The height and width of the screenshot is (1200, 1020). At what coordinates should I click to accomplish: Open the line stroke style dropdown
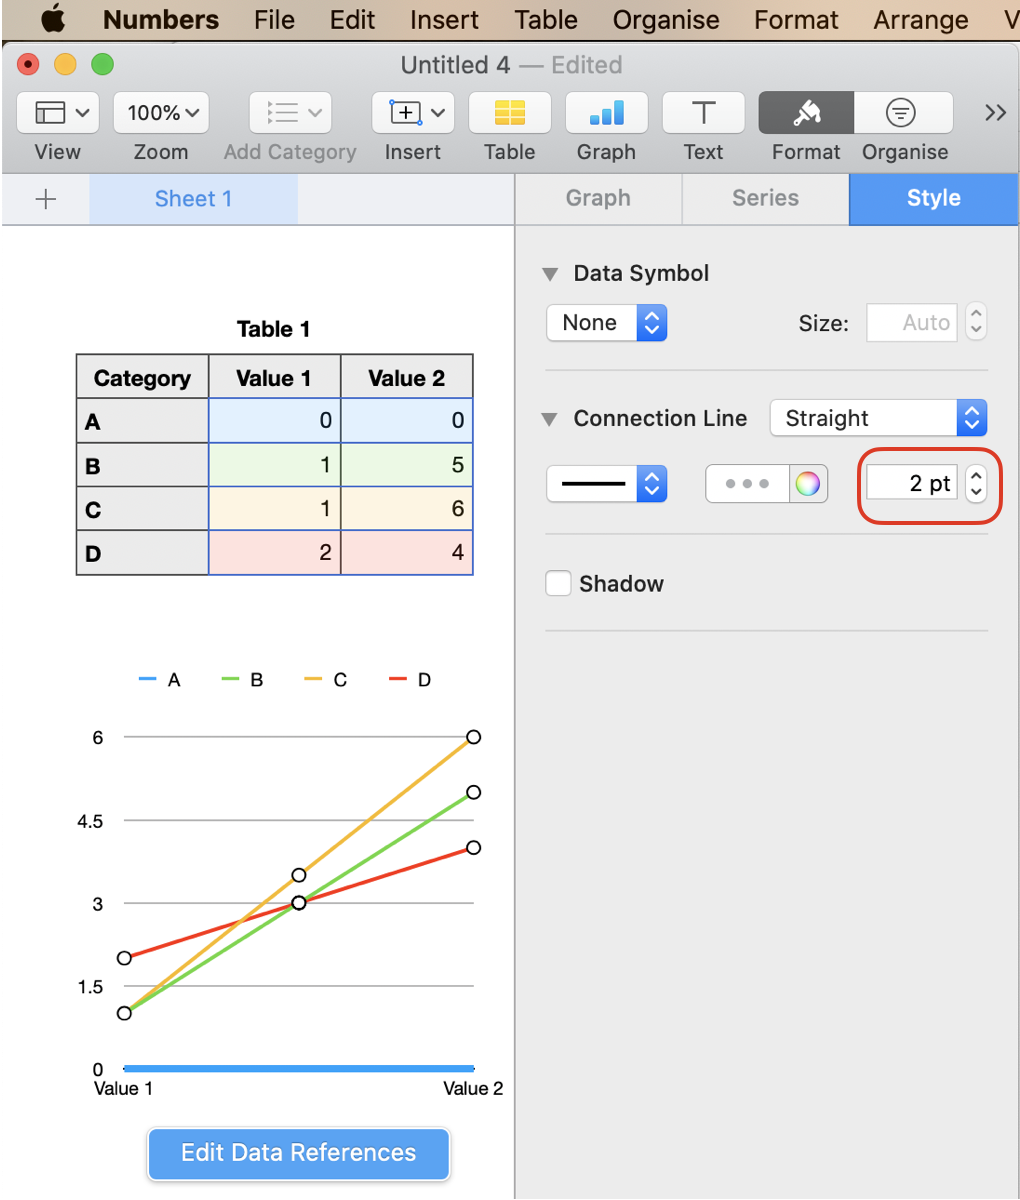coord(606,483)
